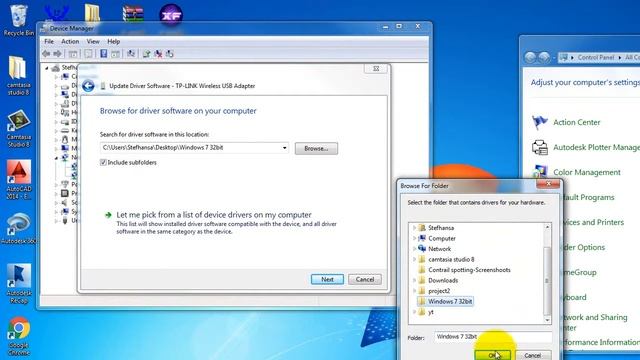
Task: Select the Camtasia Studio 8 shortcut icon
Action: (18, 129)
